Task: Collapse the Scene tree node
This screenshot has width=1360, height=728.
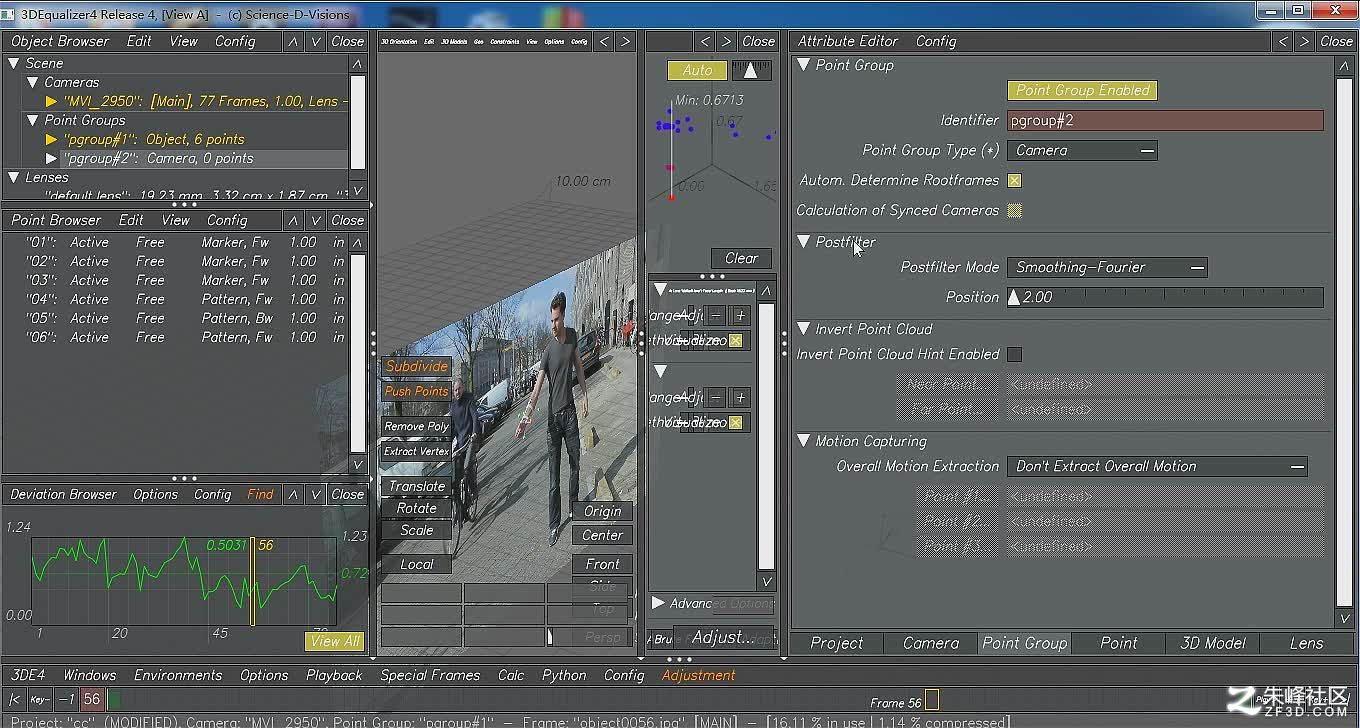Action: point(14,63)
